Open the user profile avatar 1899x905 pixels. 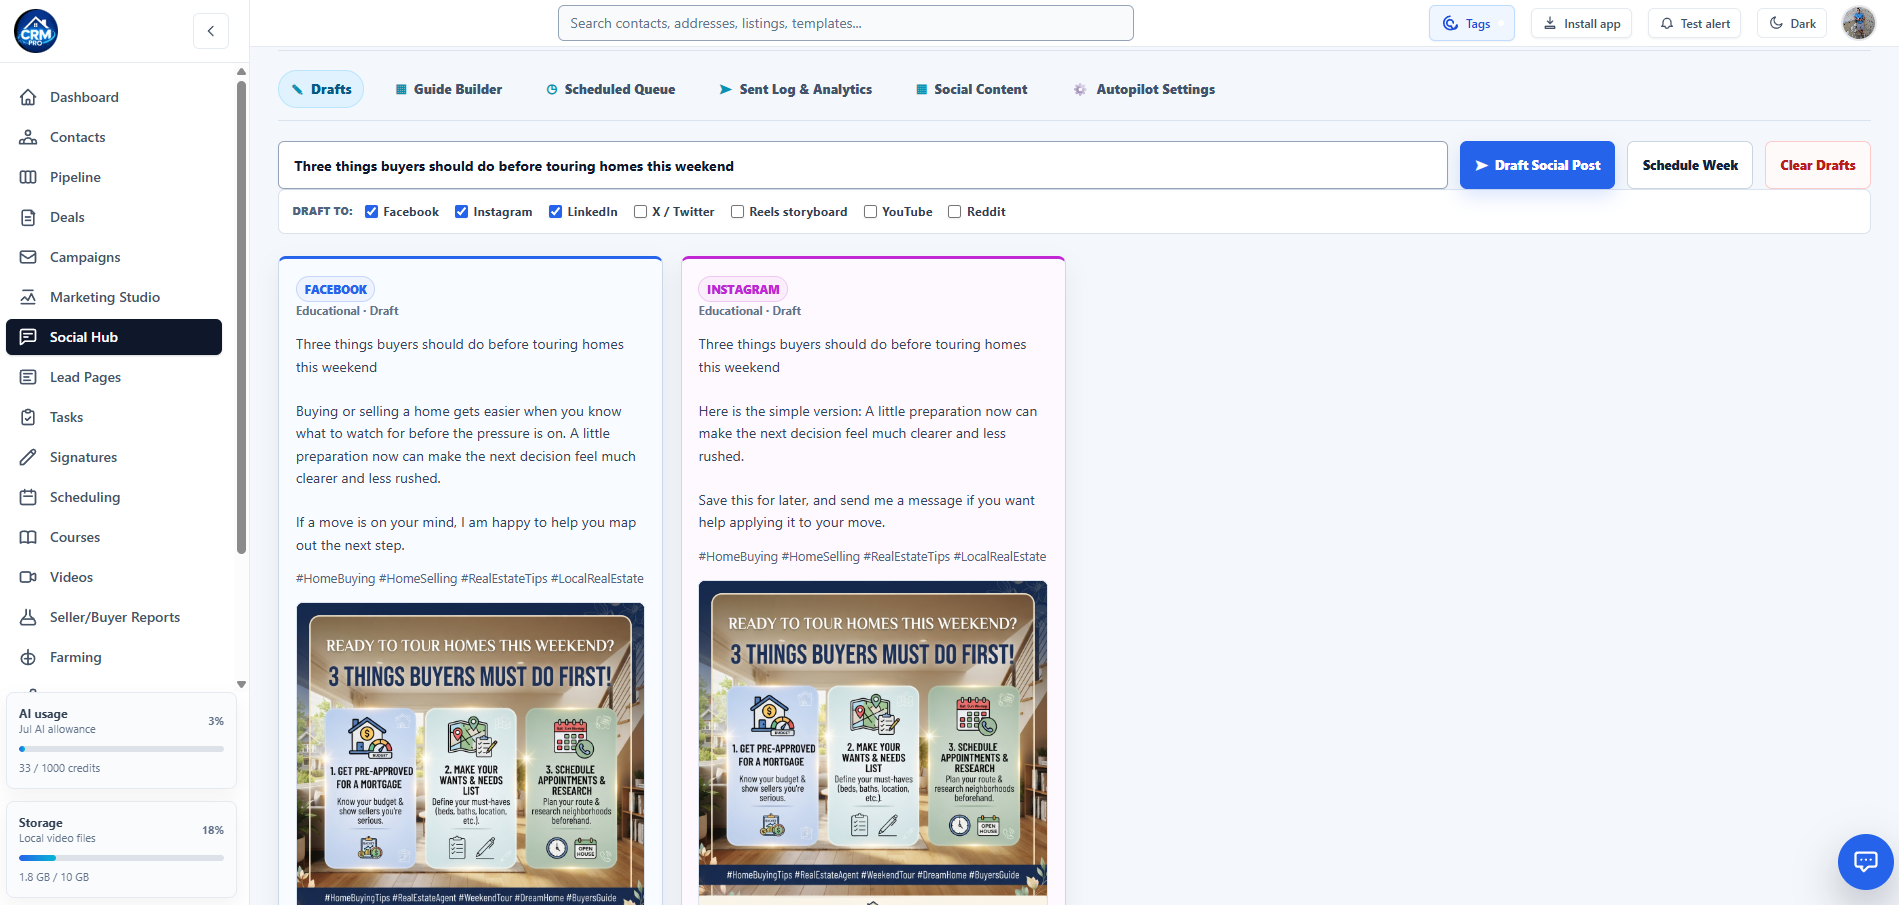[1859, 23]
